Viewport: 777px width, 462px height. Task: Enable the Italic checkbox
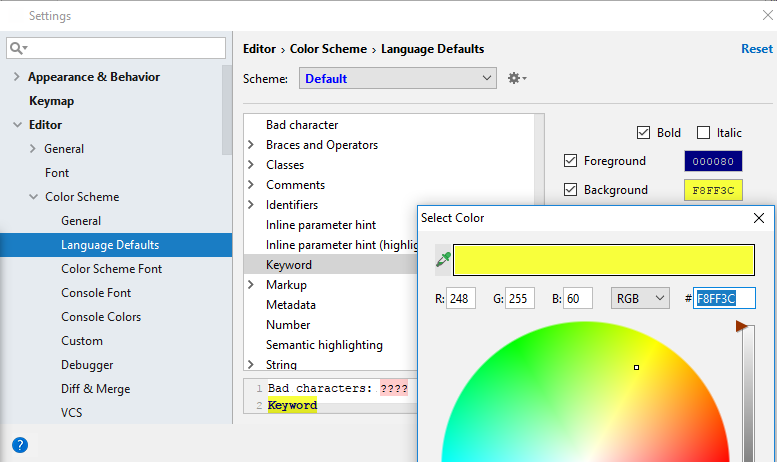pyautogui.click(x=703, y=133)
